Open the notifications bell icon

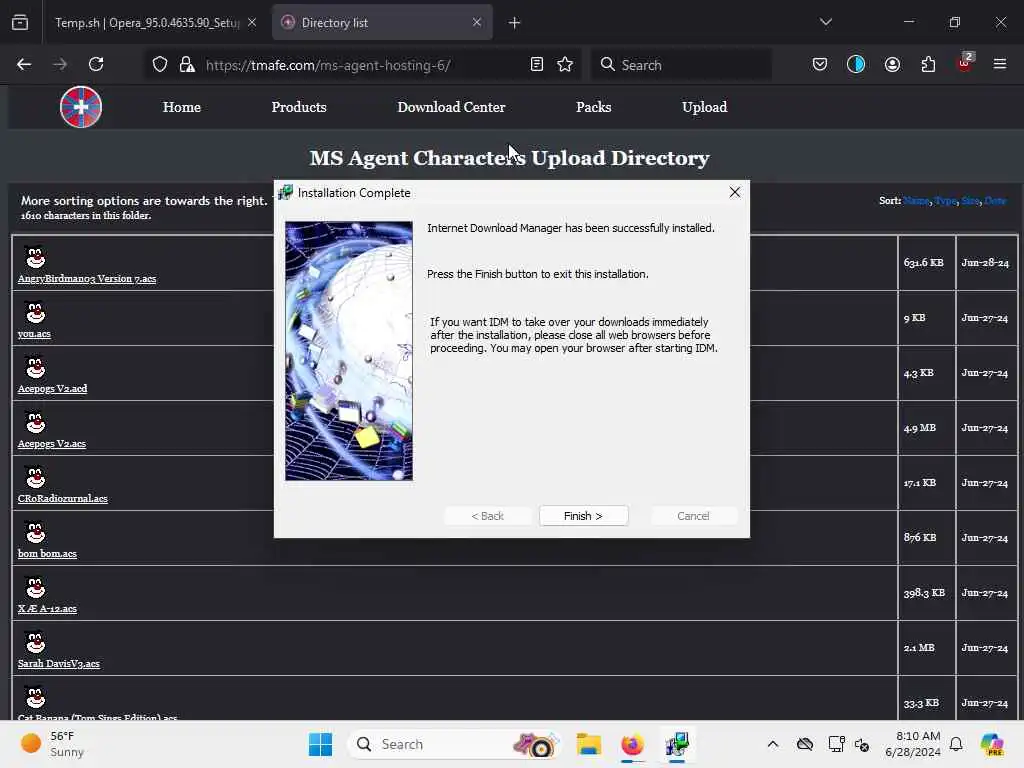pyautogui.click(x=956, y=744)
